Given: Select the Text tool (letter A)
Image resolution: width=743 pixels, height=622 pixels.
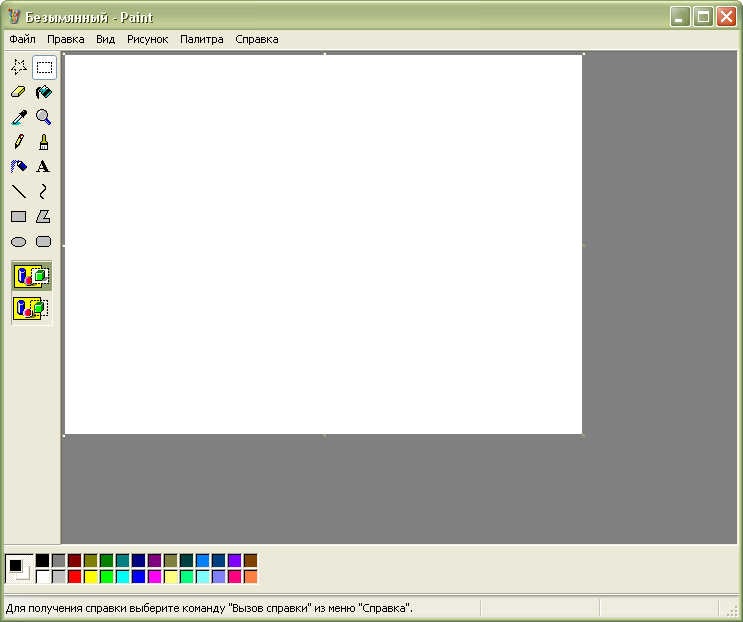Looking at the screenshot, I should click(44, 167).
